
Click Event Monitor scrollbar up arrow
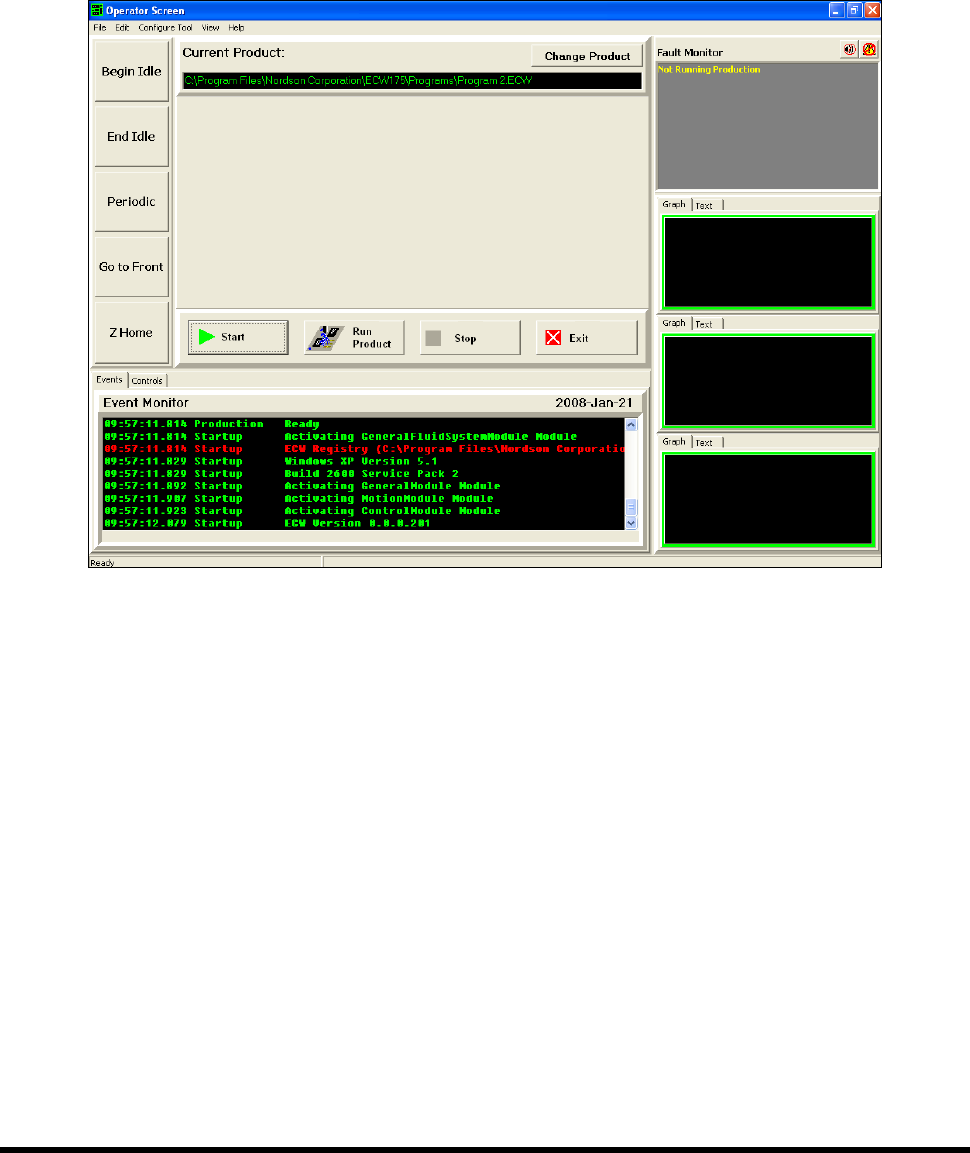631,425
